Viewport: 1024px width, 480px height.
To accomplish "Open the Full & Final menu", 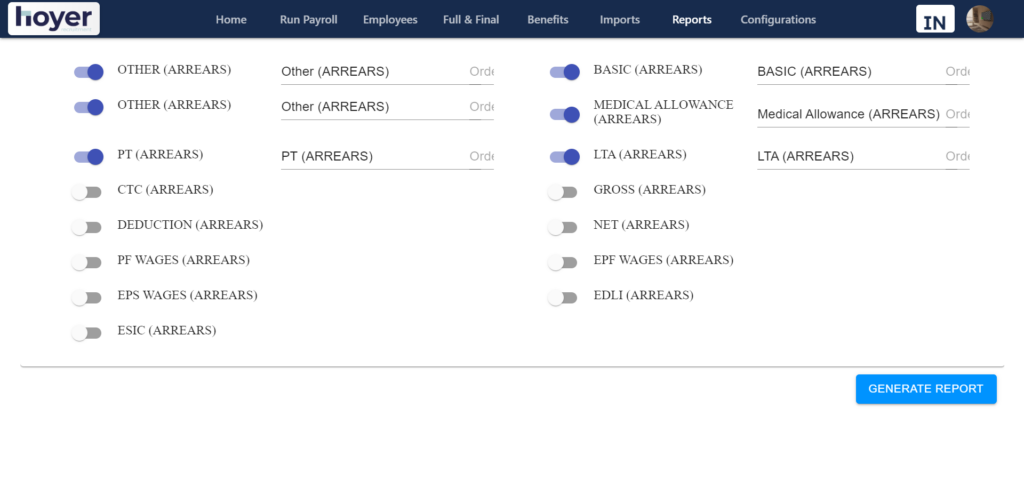I will pyautogui.click(x=471, y=20).
